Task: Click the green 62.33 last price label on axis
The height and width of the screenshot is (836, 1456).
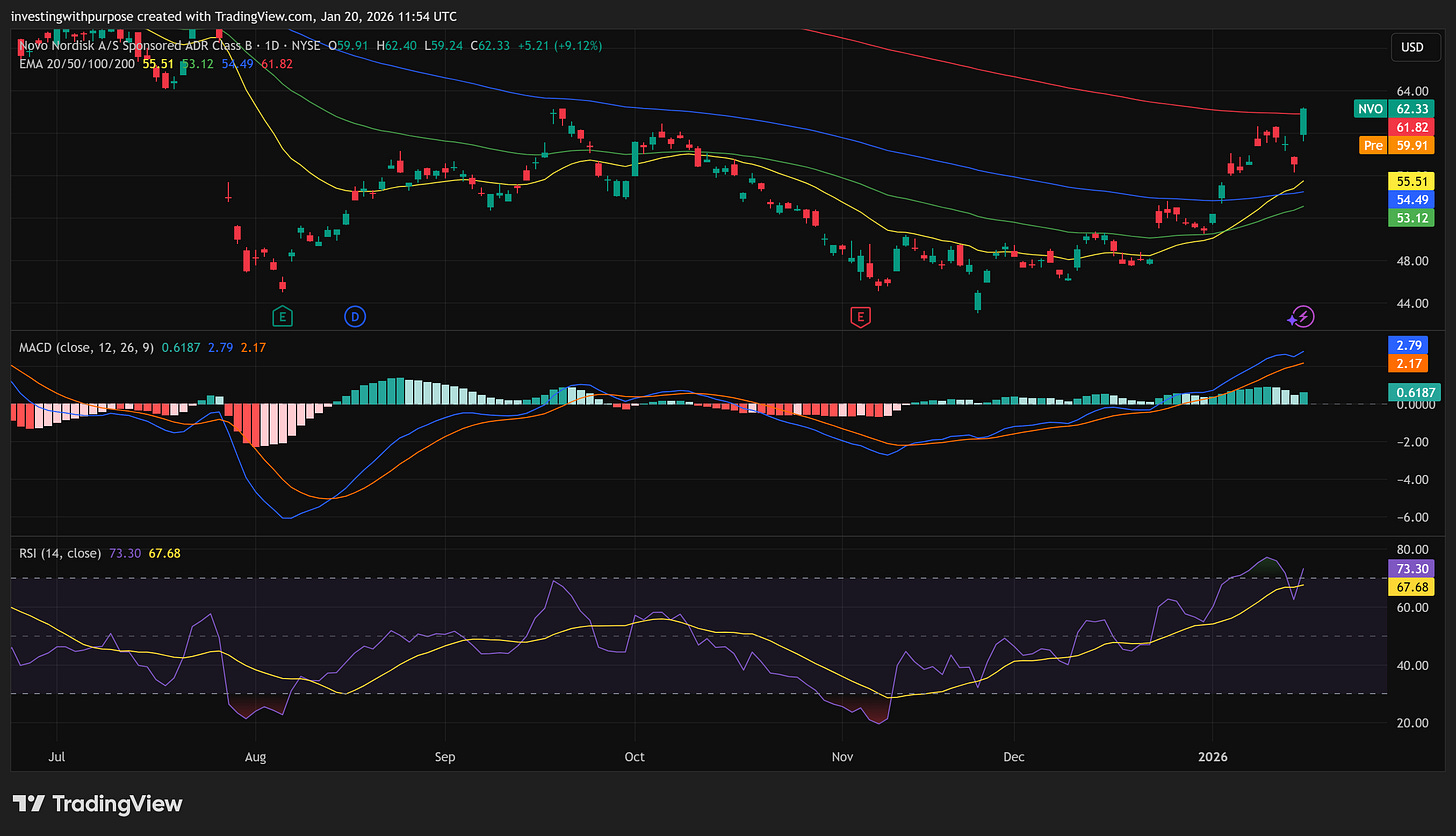Action: (1411, 108)
